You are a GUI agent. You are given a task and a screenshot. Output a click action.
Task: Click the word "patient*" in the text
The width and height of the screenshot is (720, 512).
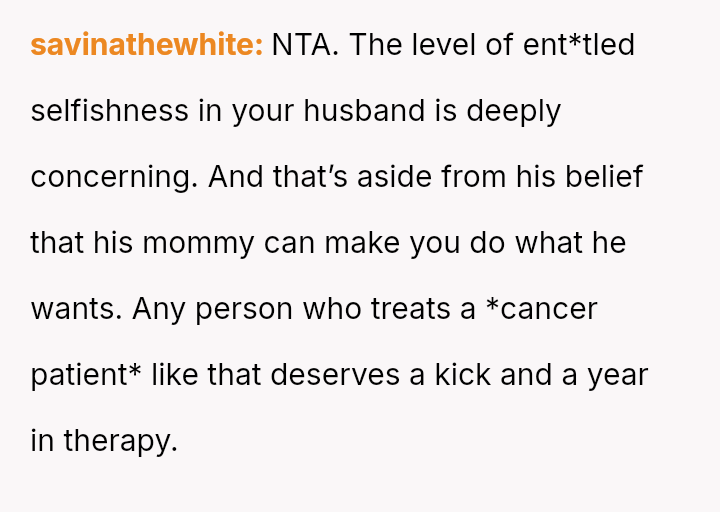(85, 375)
